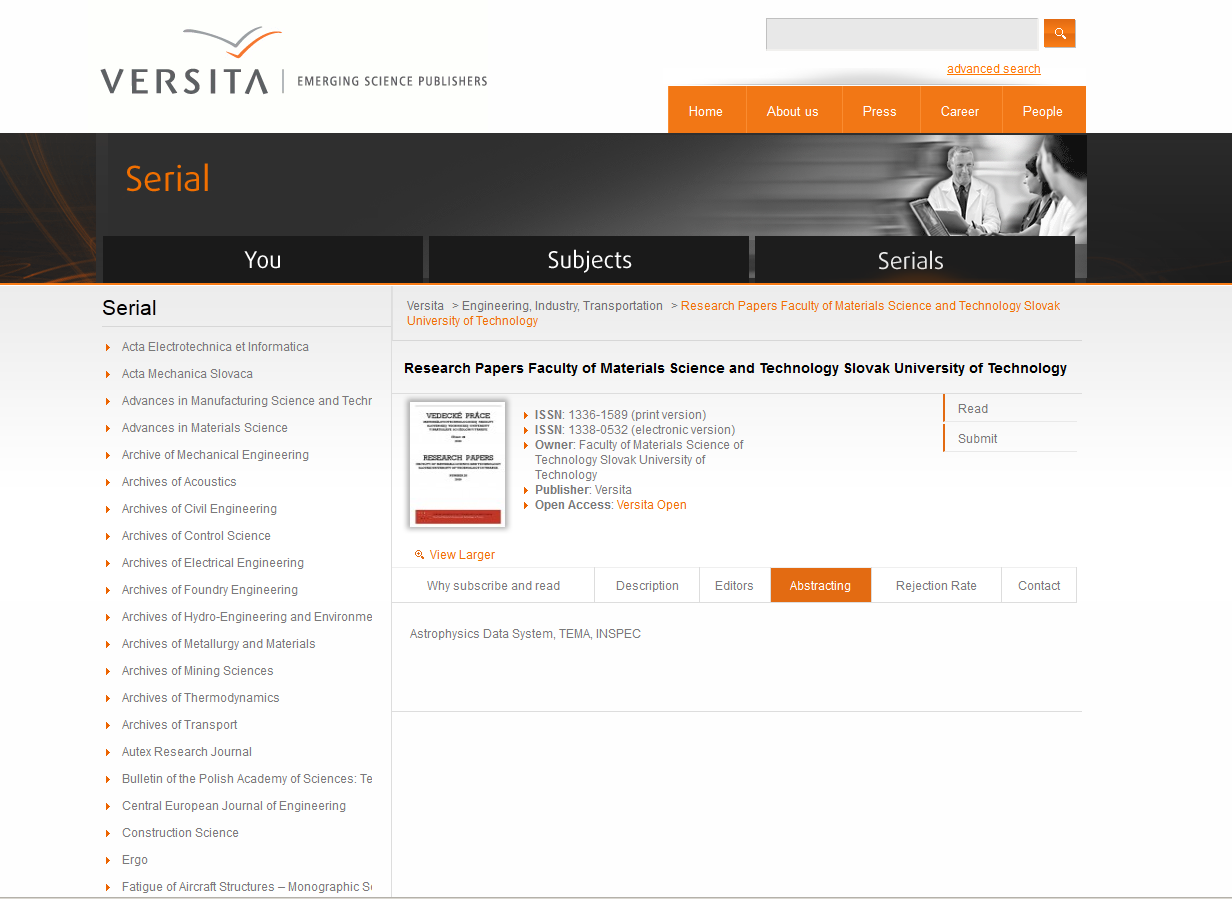The height and width of the screenshot is (899, 1232).
Task: Click the Versita logo
Action: (293, 61)
